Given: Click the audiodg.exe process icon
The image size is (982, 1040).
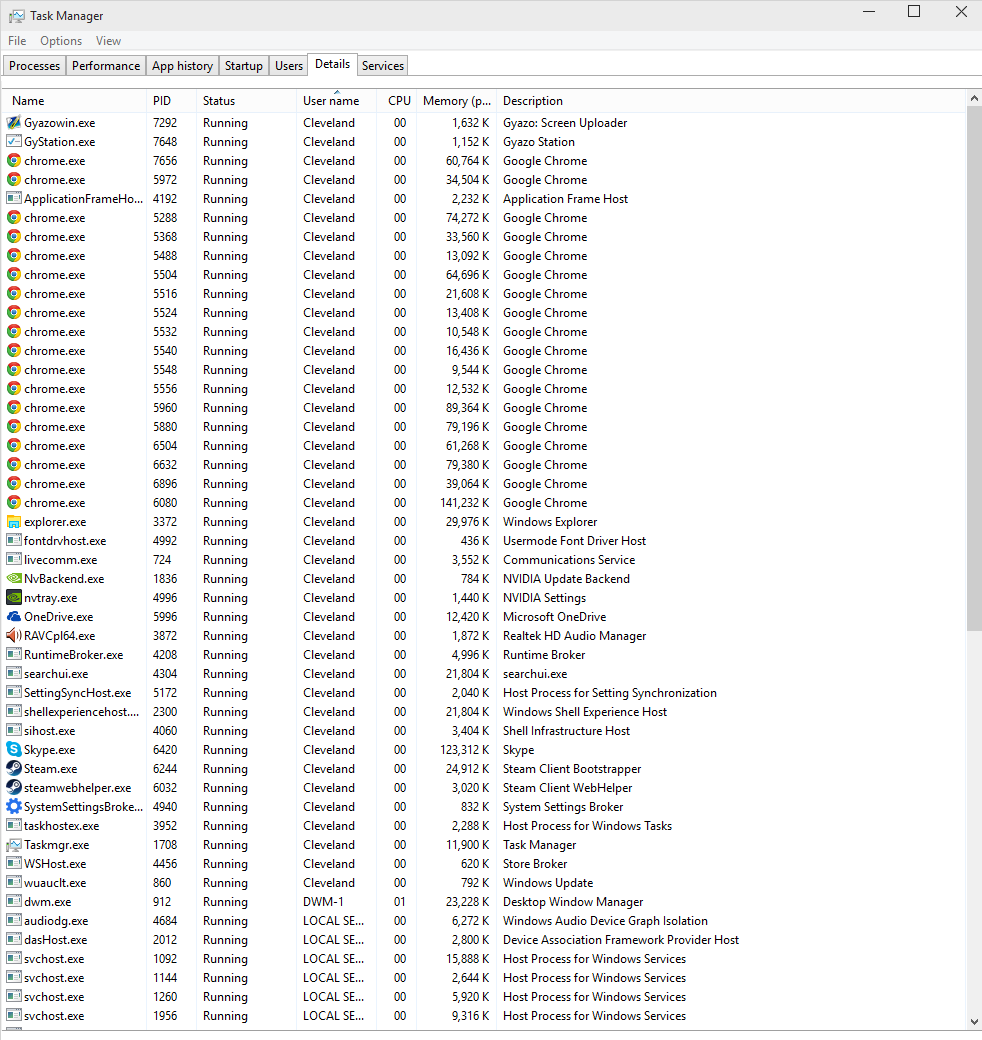Looking at the screenshot, I should tap(14, 921).
